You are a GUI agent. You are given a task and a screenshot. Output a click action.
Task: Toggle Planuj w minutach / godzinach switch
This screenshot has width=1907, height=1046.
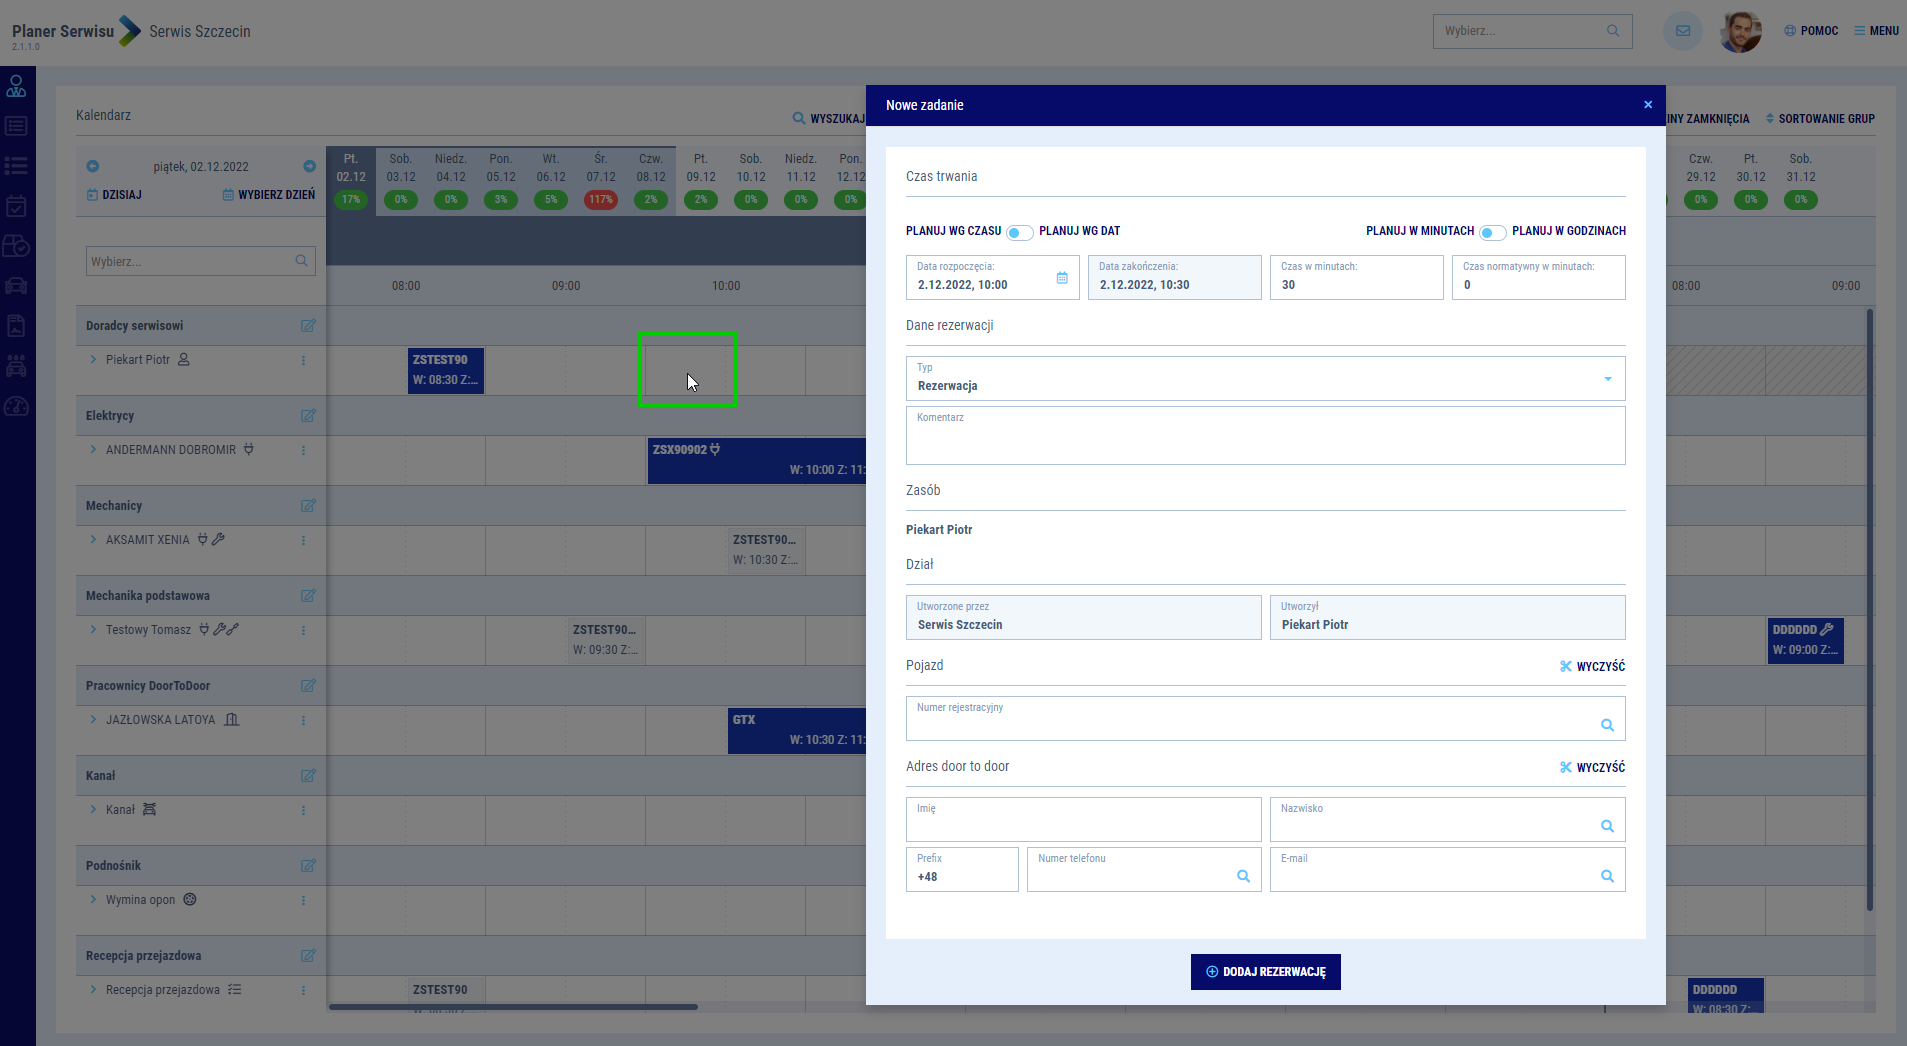(x=1492, y=232)
